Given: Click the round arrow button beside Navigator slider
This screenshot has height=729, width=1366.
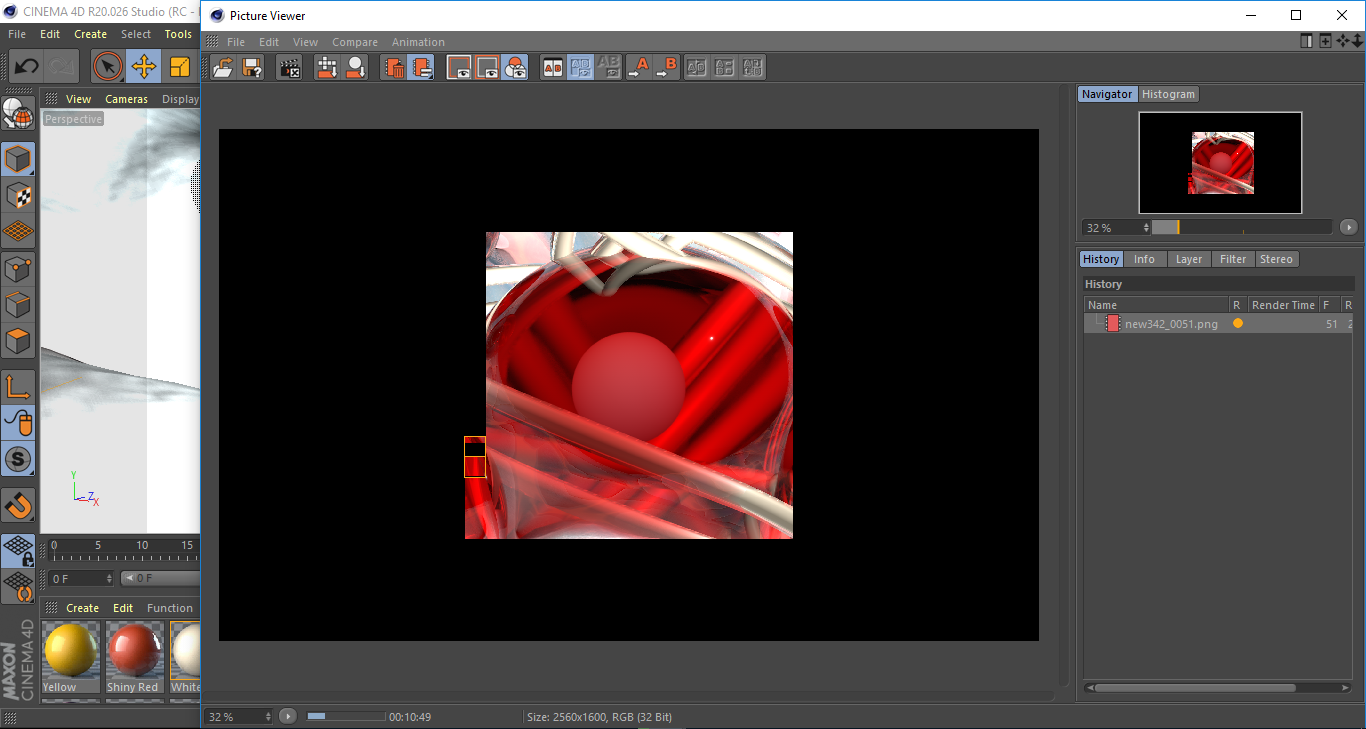Looking at the screenshot, I should (x=1348, y=227).
